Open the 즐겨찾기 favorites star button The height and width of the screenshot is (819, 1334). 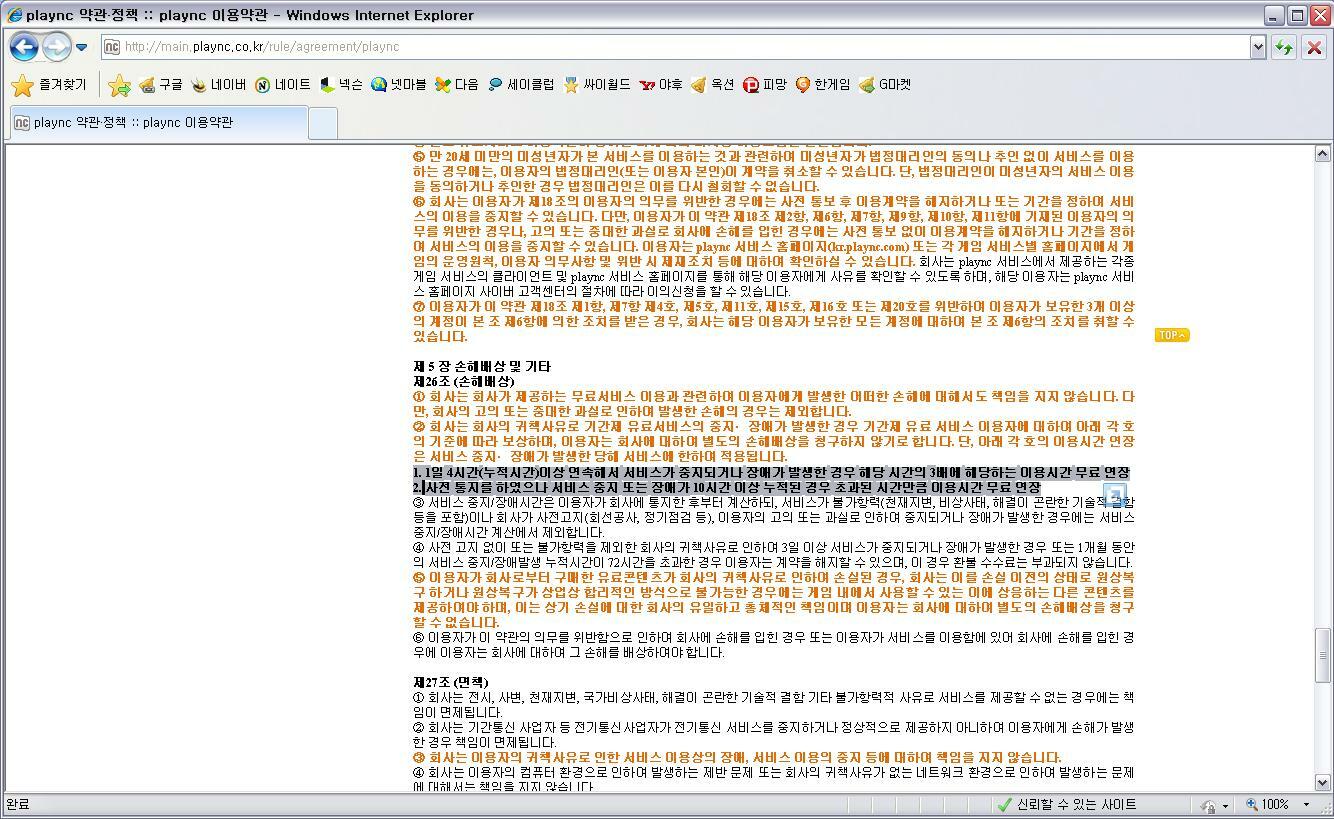50,85
